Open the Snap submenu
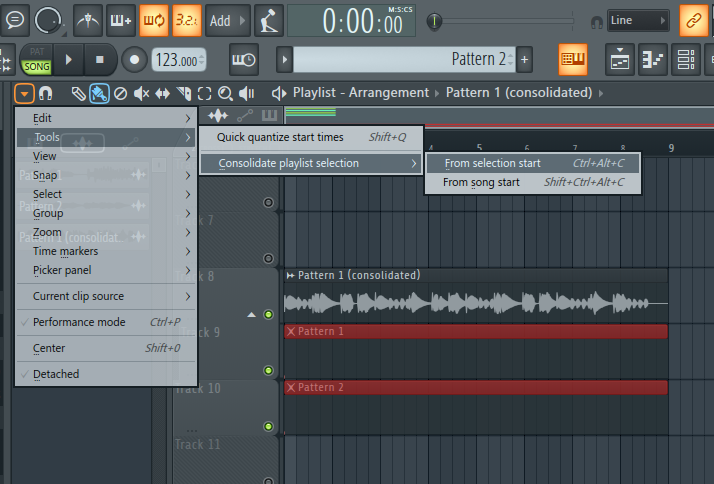This screenshot has height=484, width=714. point(107,175)
